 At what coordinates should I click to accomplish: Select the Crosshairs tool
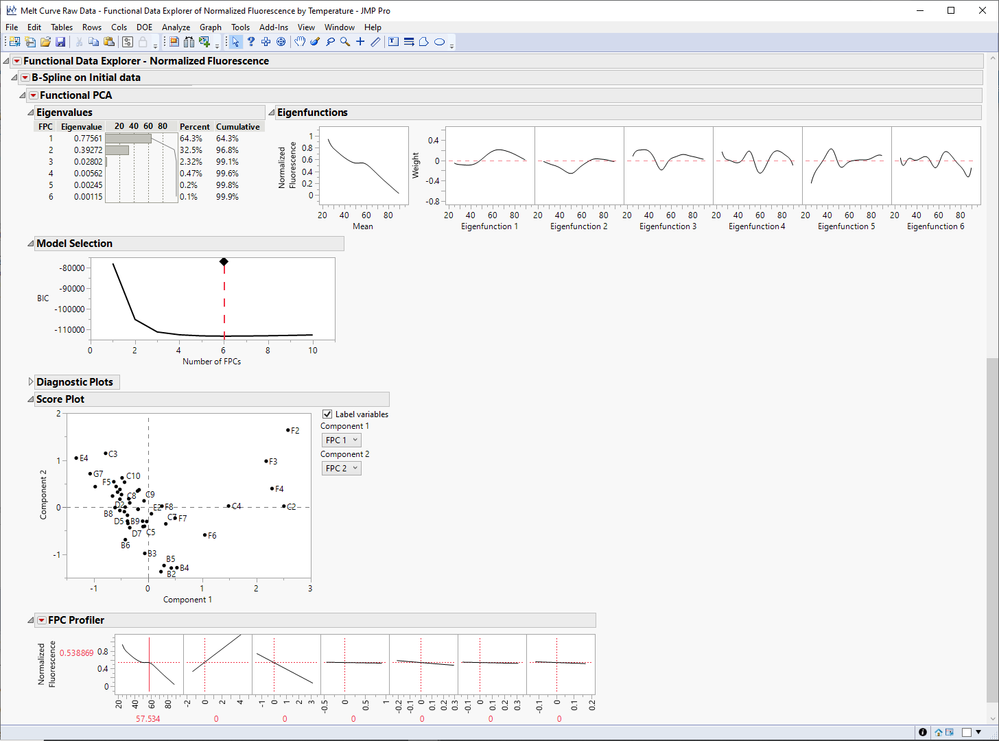(360, 42)
